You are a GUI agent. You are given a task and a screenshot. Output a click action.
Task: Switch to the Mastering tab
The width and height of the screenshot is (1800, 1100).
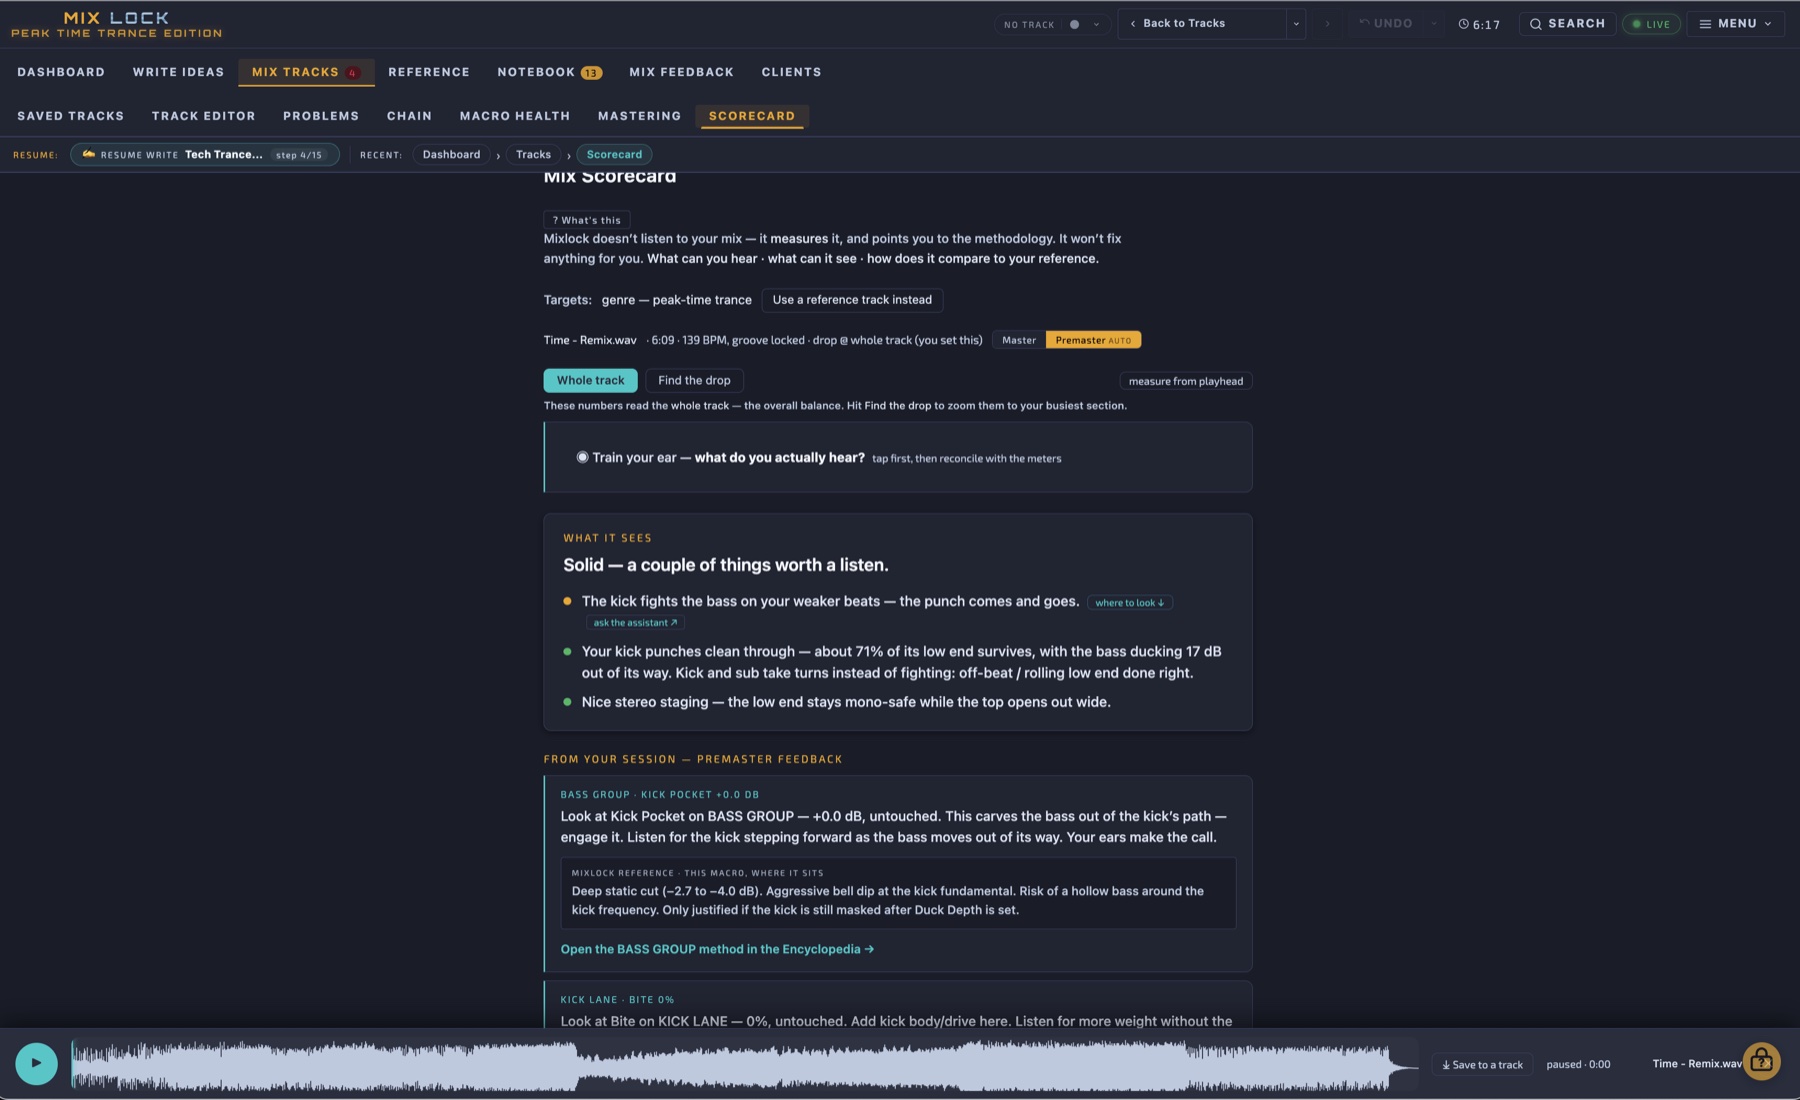(x=639, y=116)
